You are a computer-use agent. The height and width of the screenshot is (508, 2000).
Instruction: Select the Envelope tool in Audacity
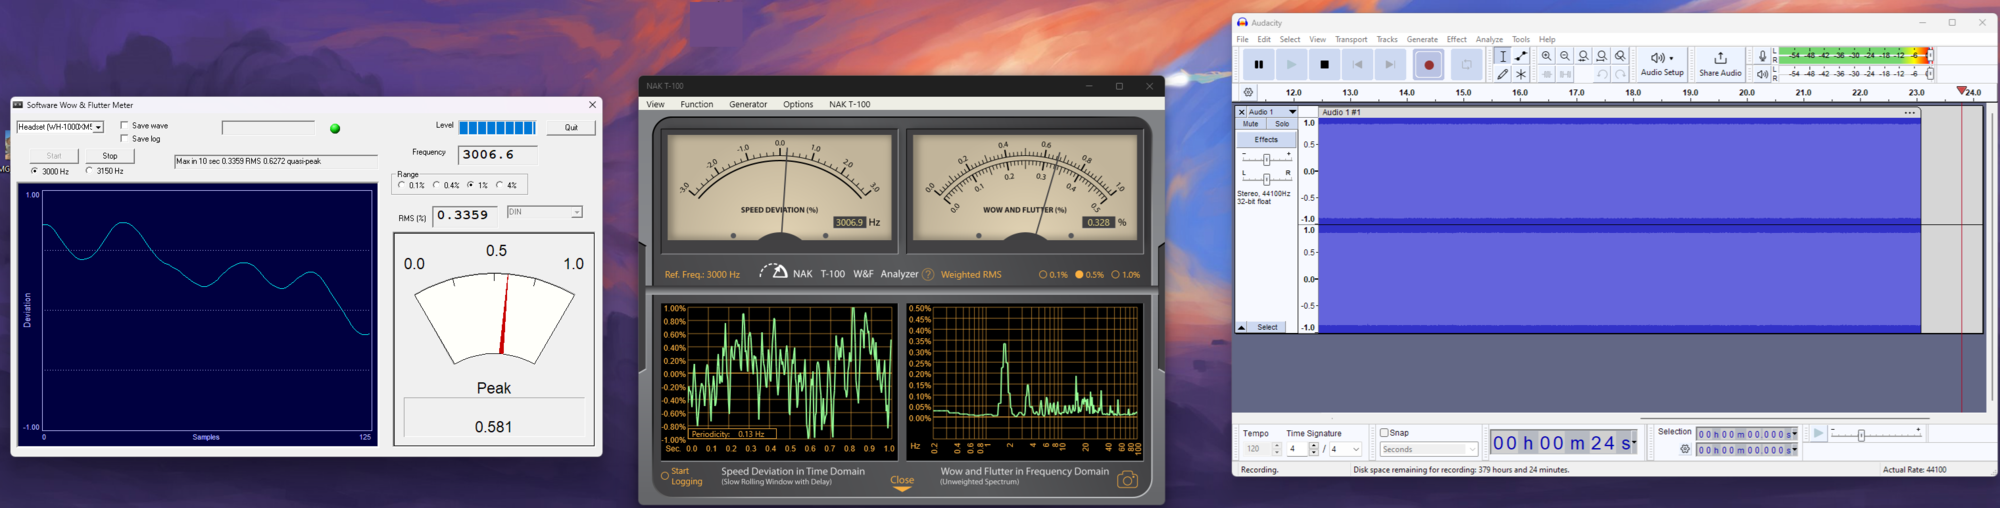(x=1521, y=56)
